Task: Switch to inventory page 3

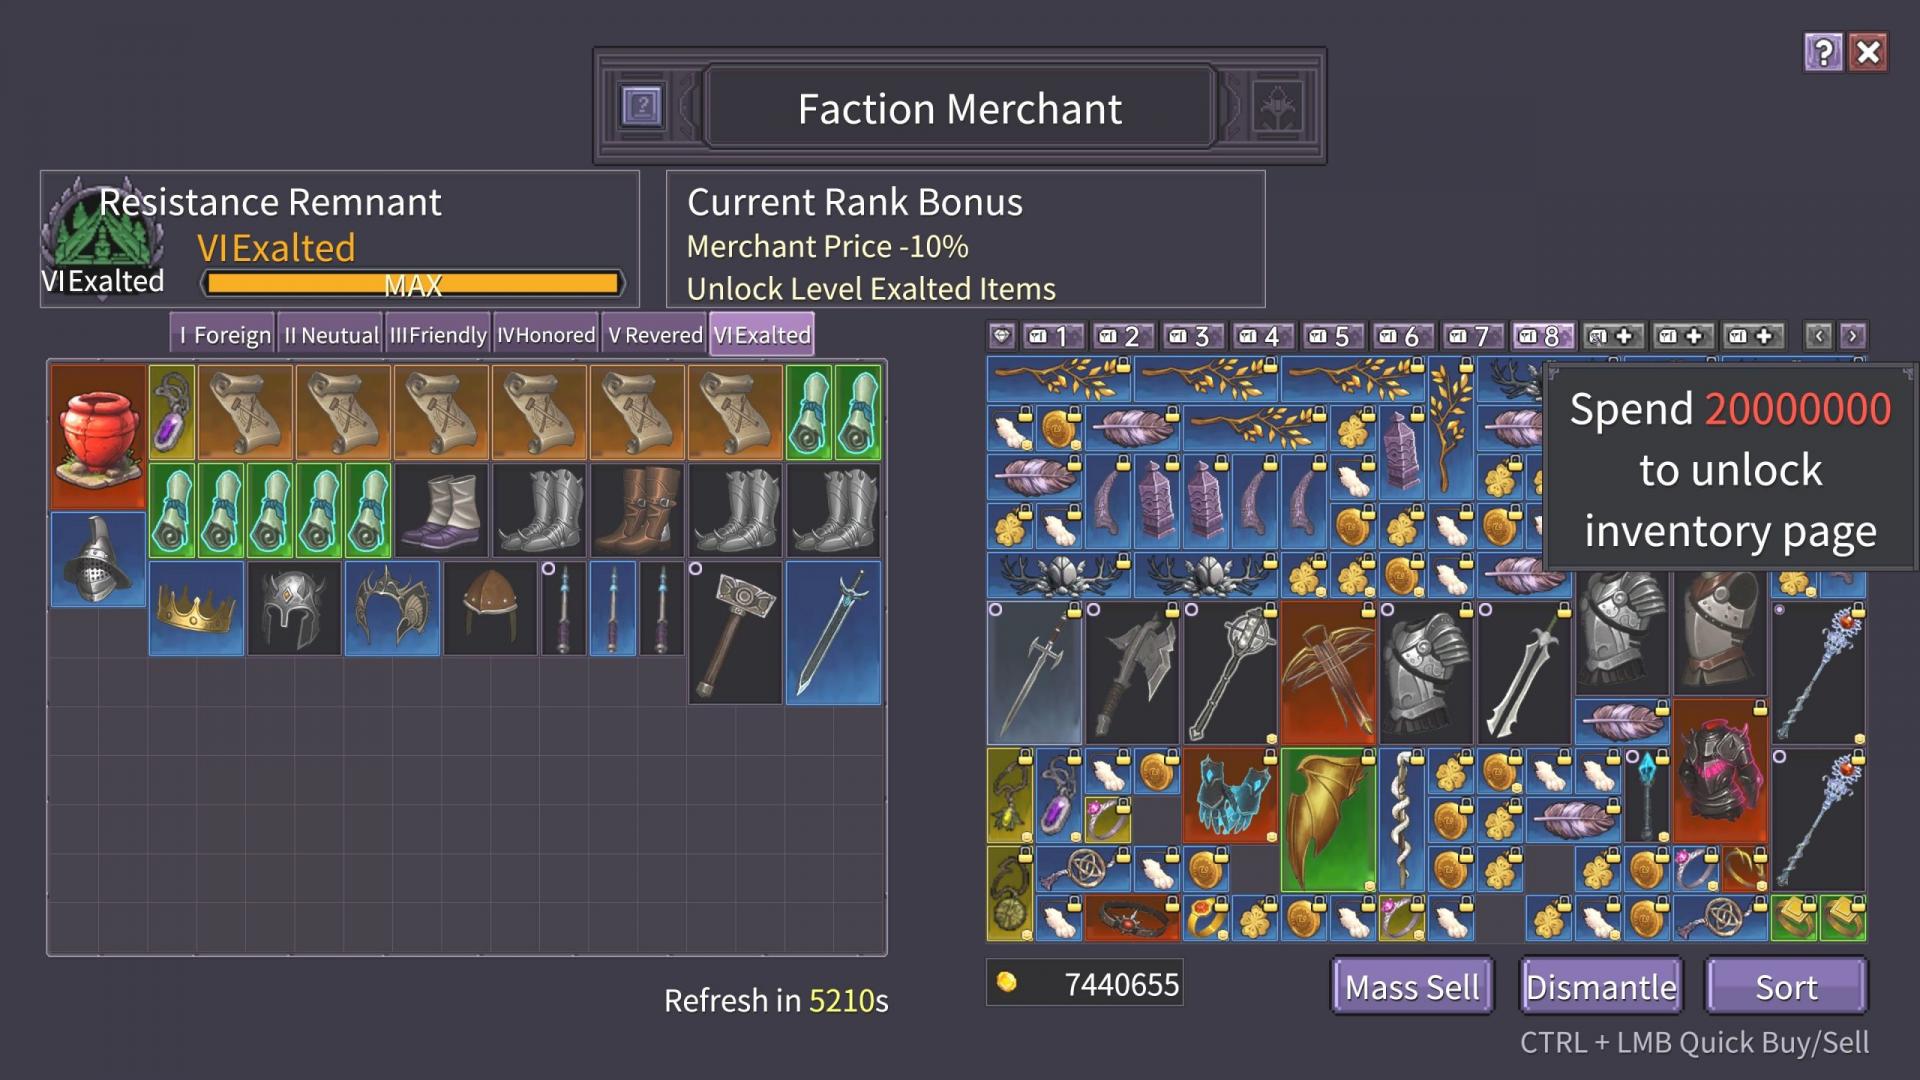Action: [1190, 336]
